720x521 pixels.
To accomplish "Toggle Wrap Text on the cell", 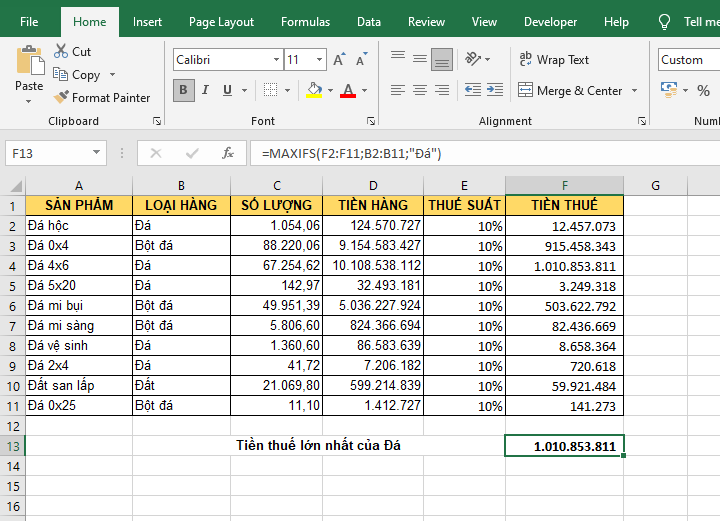I will 554,60.
